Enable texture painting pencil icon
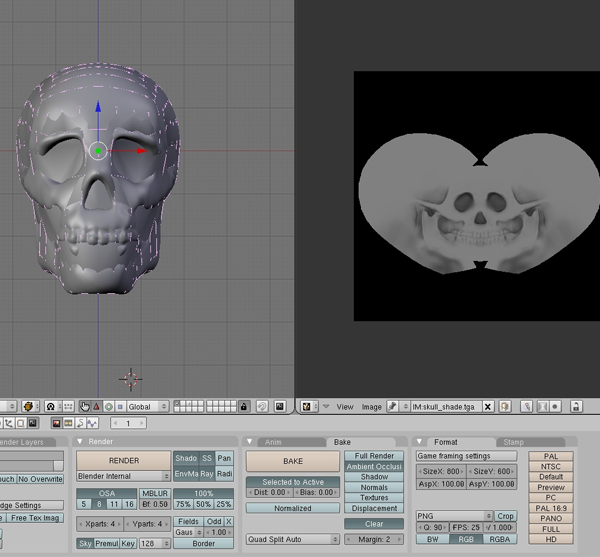600x557 pixels. (527, 406)
